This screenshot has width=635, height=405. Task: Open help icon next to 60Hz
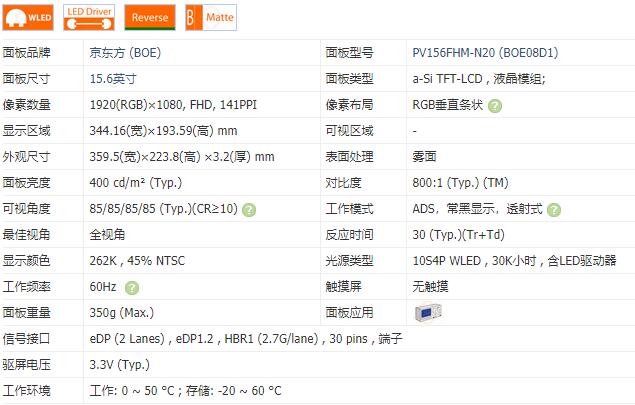[x=132, y=288]
